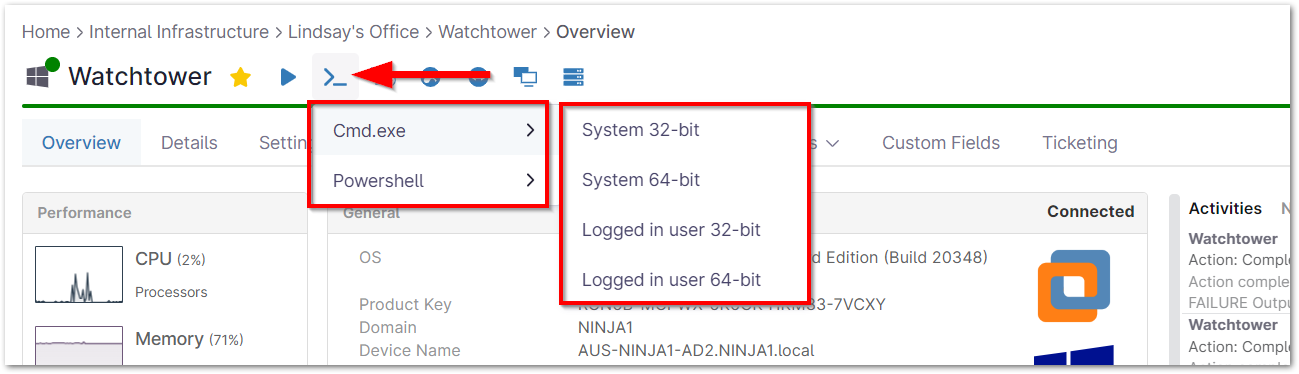This screenshot has width=1299, height=374.
Task: Go to Internal Infrastructure breadcrumb
Action: point(179,32)
